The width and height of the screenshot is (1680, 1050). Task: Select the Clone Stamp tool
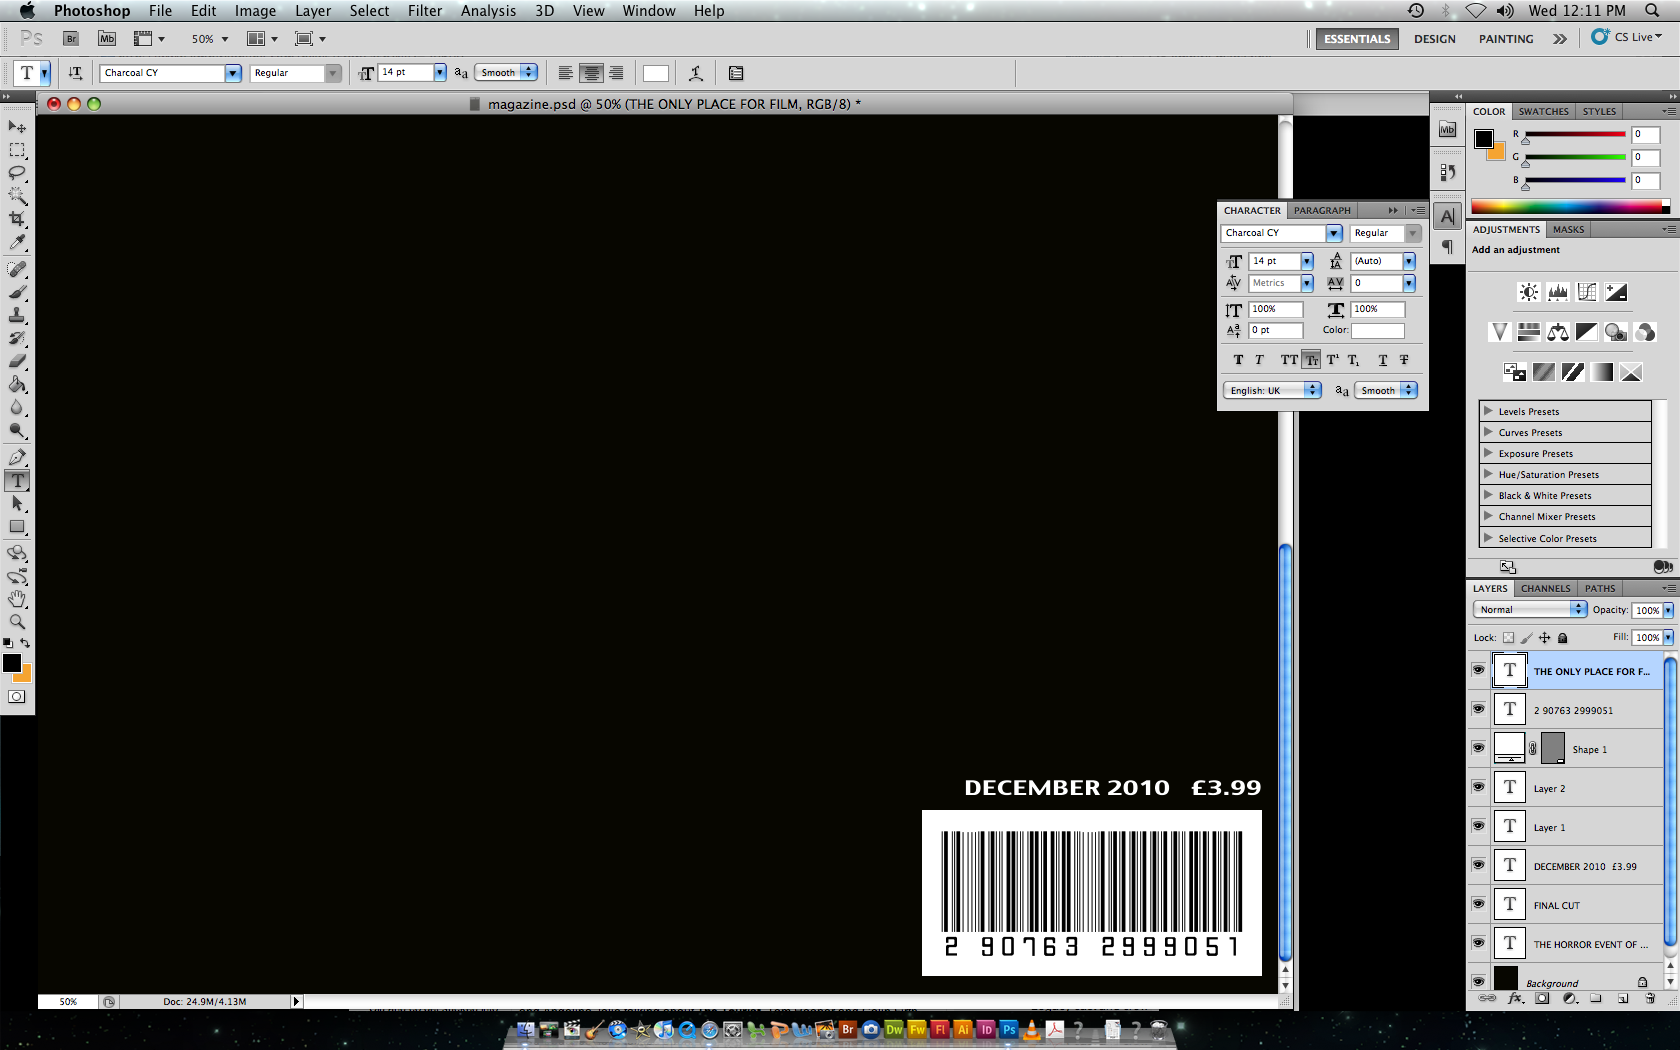click(x=17, y=315)
